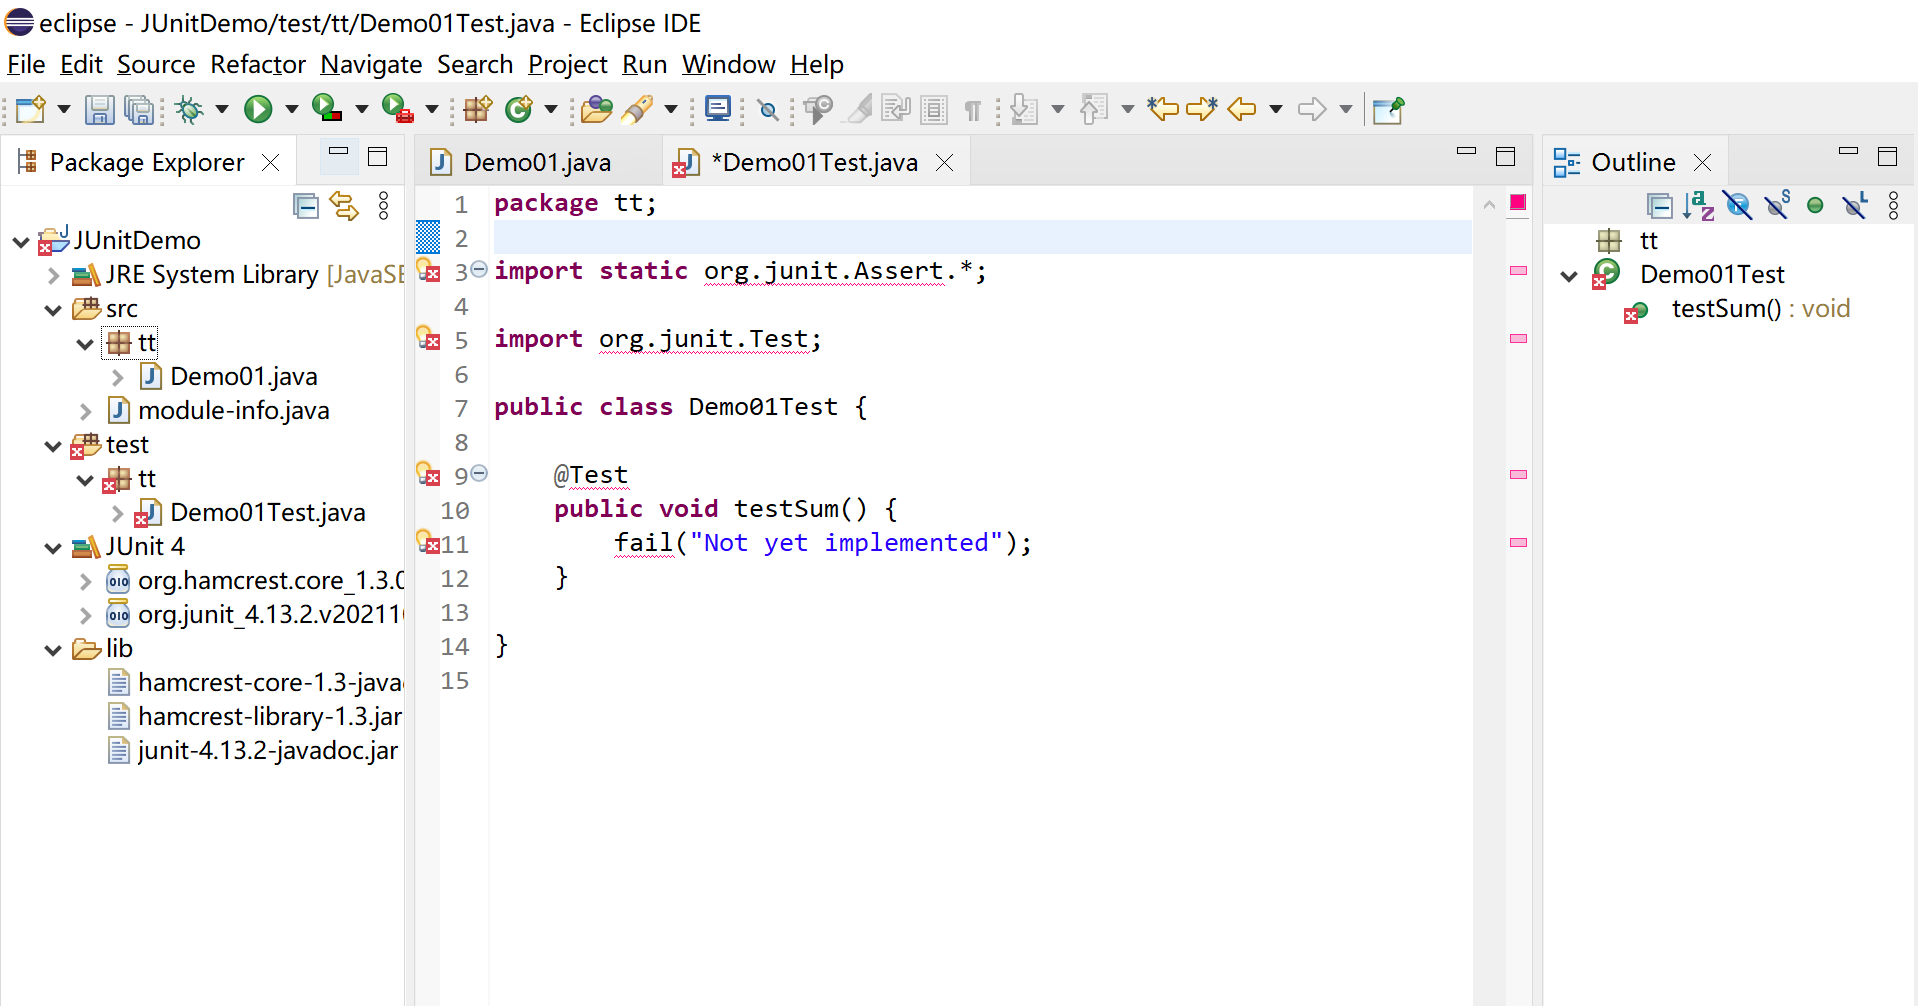Image resolution: width=1918 pixels, height=1006 pixels.
Task: Collapse the lib folder node
Action: [53, 650]
